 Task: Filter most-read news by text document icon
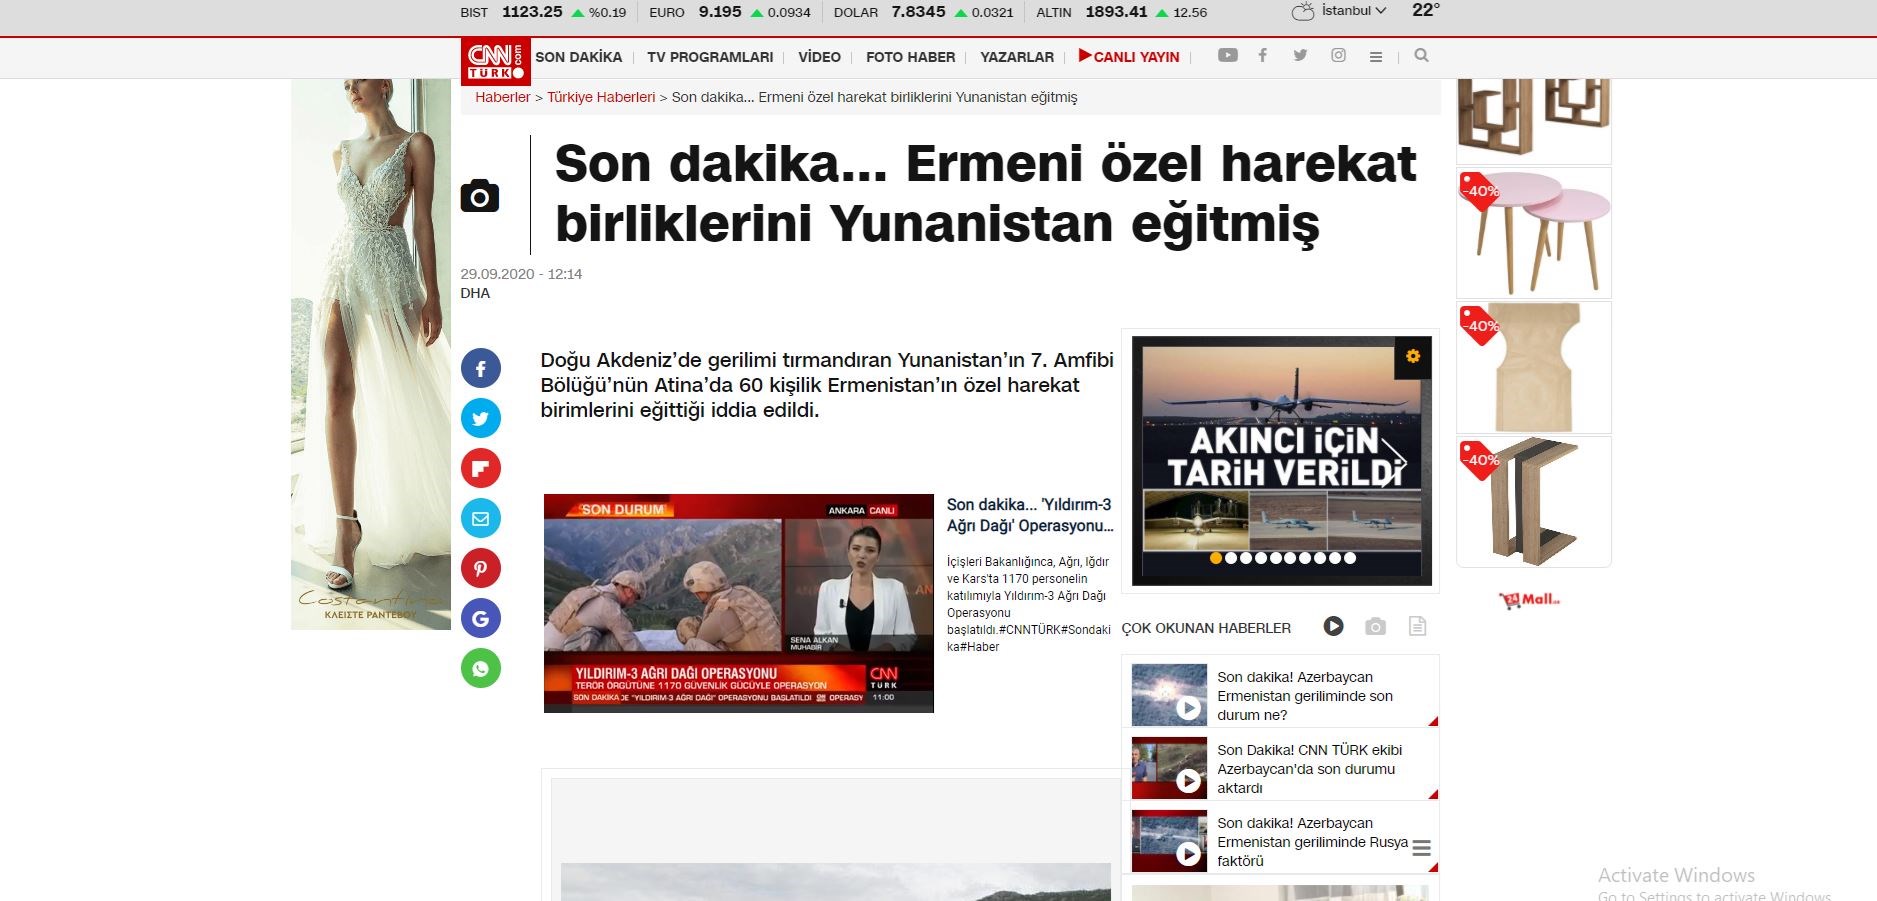click(1417, 627)
